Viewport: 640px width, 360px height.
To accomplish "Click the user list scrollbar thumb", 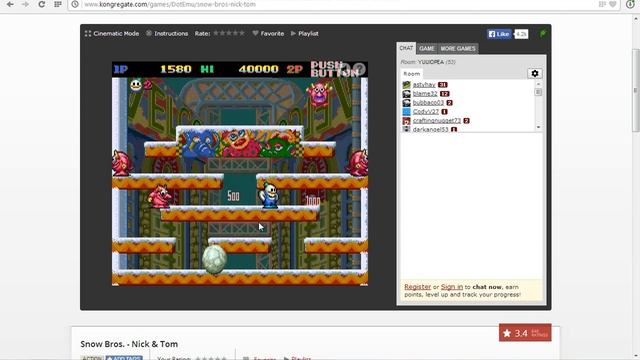I will point(538,92).
